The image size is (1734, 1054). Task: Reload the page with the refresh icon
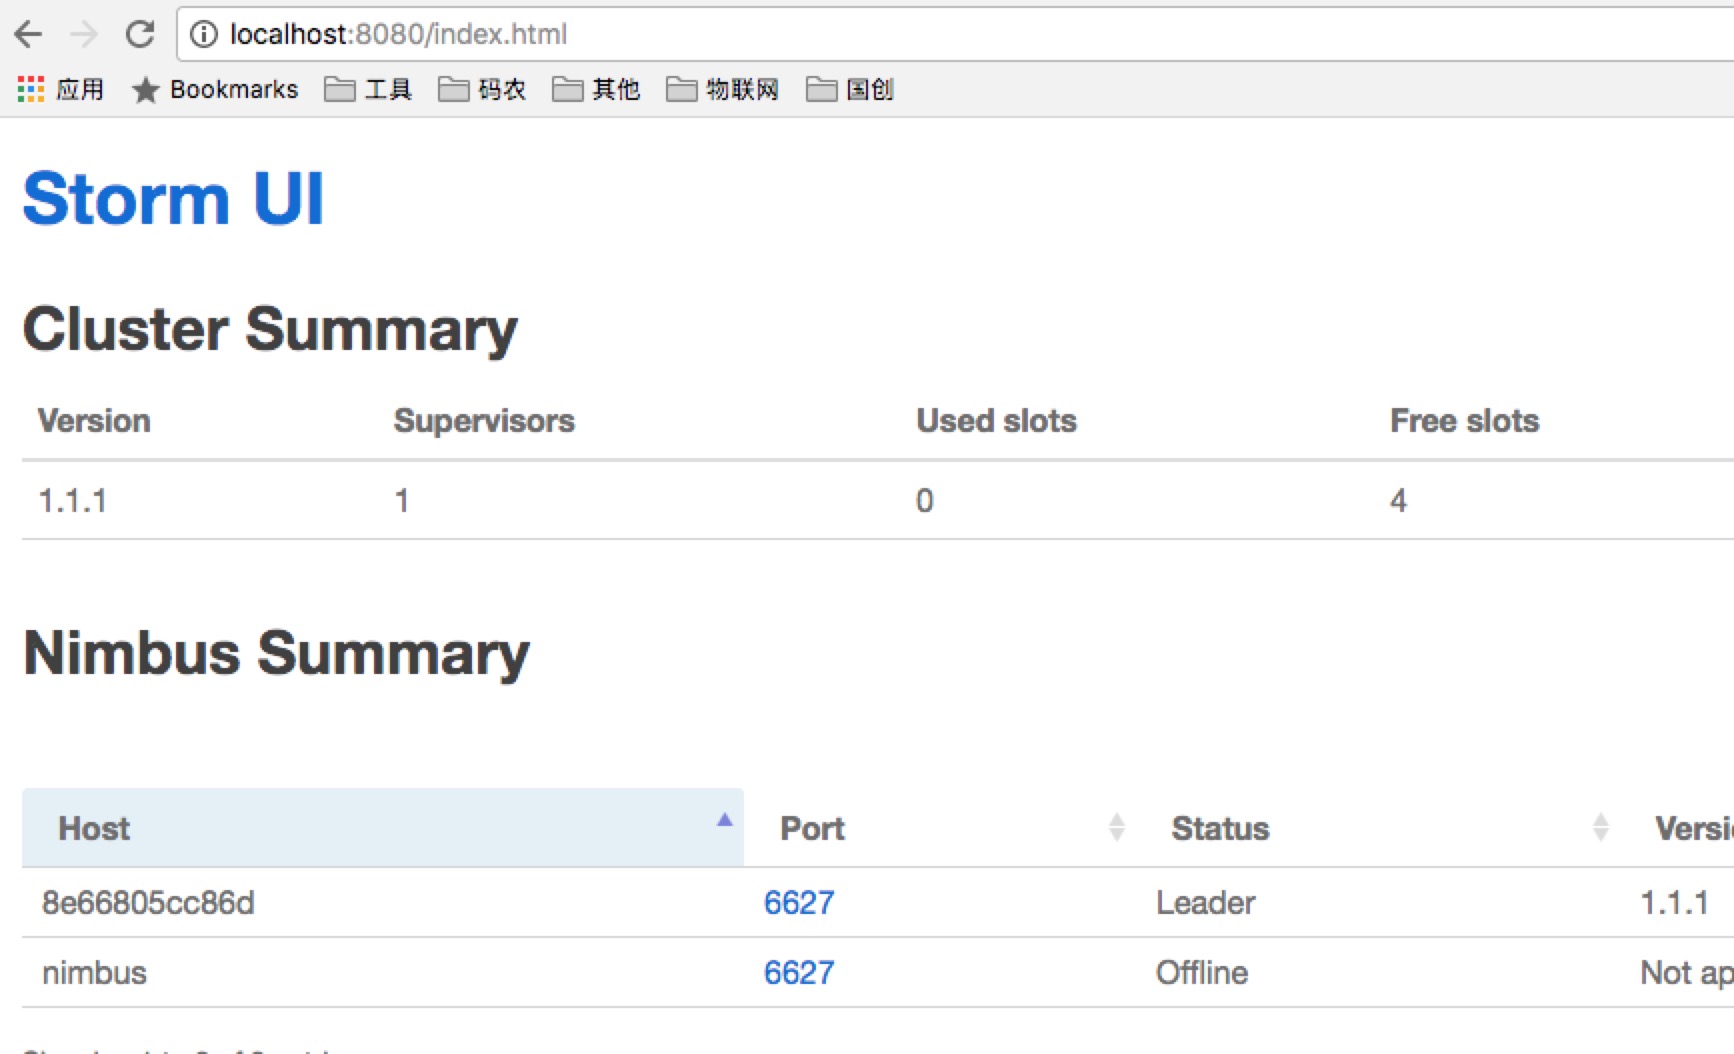point(140,34)
